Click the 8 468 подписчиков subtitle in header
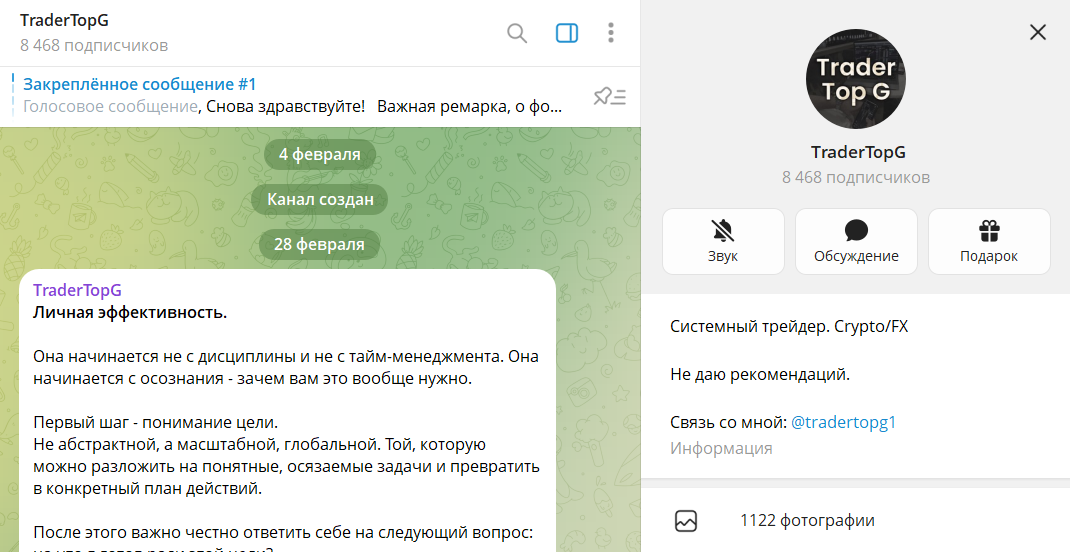The height and width of the screenshot is (552, 1070). pyautogui.click(x=94, y=46)
